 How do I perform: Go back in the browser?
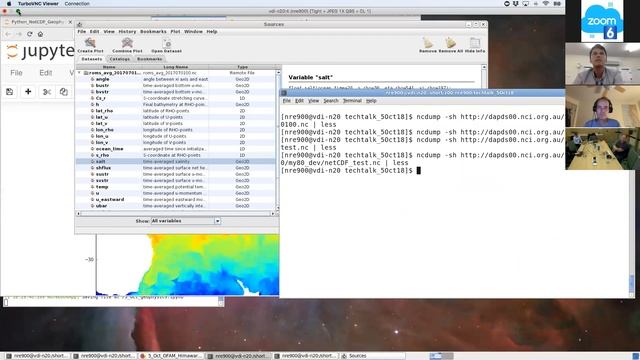click(x=8, y=34)
